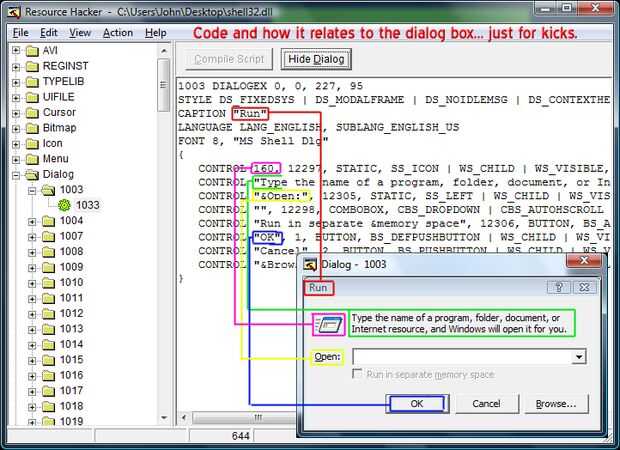This screenshot has width=620, height=450.
Task: Open the Edit menu
Action: tap(49, 33)
